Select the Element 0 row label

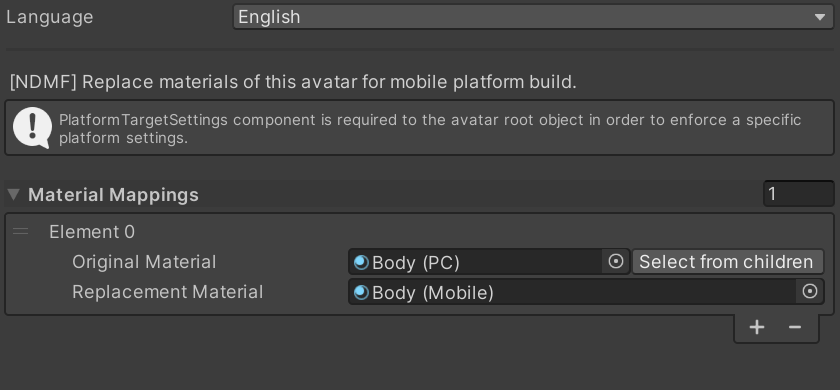pyautogui.click(x=92, y=232)
